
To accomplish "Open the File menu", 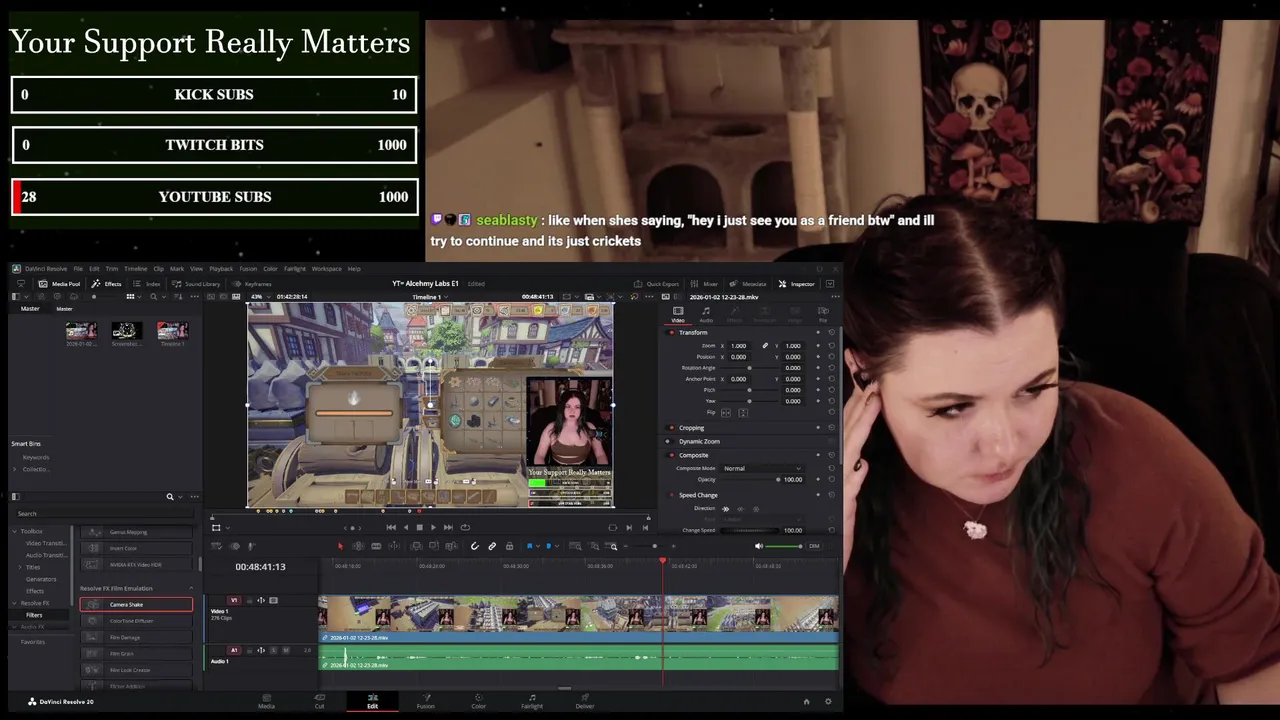I will tap(78, 269).
